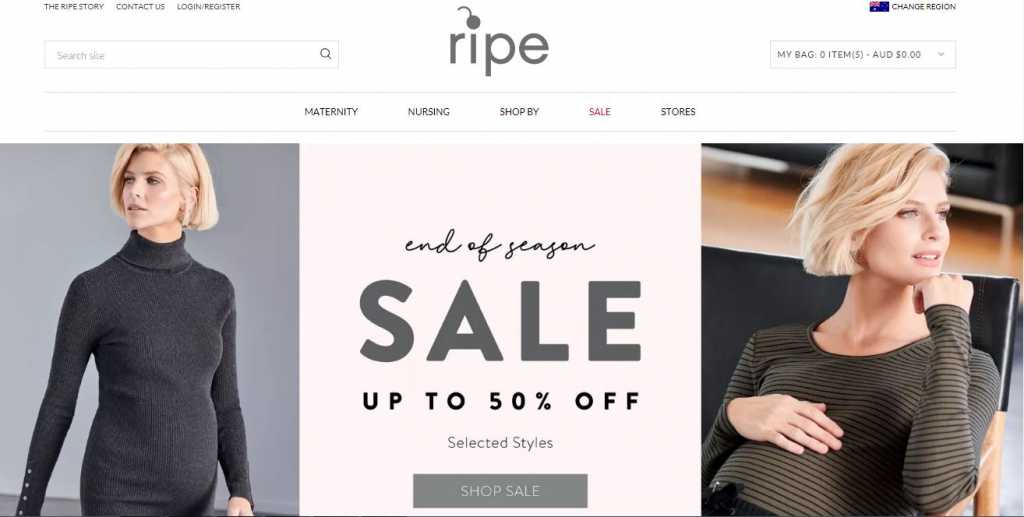Click the black turtleneck dress photo
The height and width of the screenshot is (517, 1024).
[150, 330]
